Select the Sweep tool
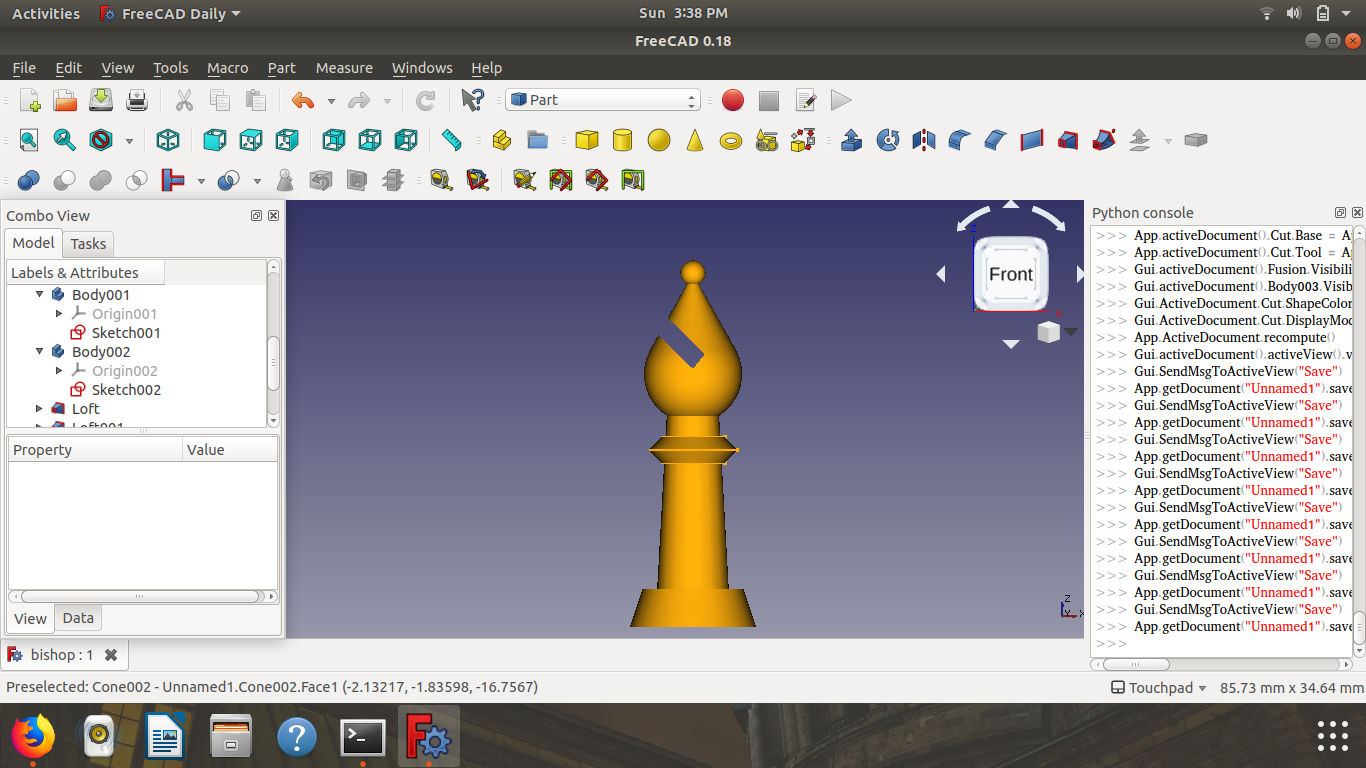 pos(1104,140)
